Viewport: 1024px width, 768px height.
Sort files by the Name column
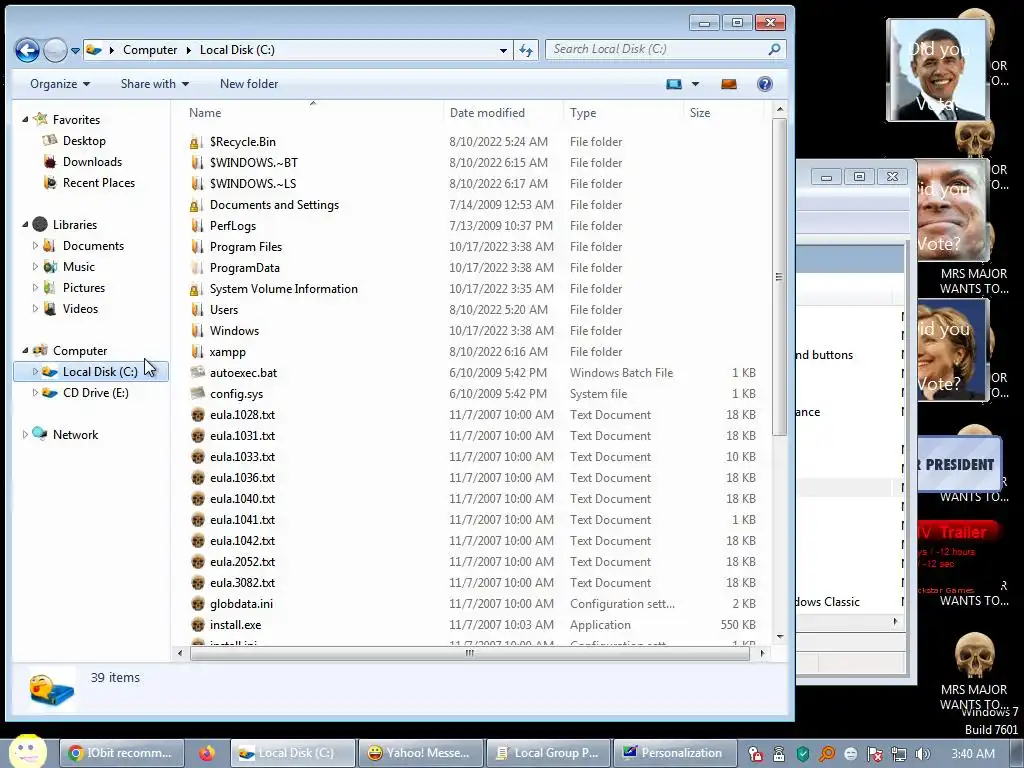coord(312,113)
